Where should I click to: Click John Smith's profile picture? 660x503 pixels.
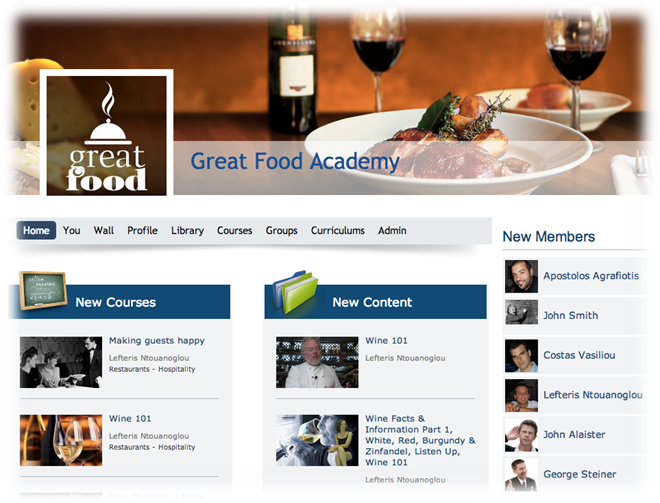pyautogui.click(x=521, y=312)
